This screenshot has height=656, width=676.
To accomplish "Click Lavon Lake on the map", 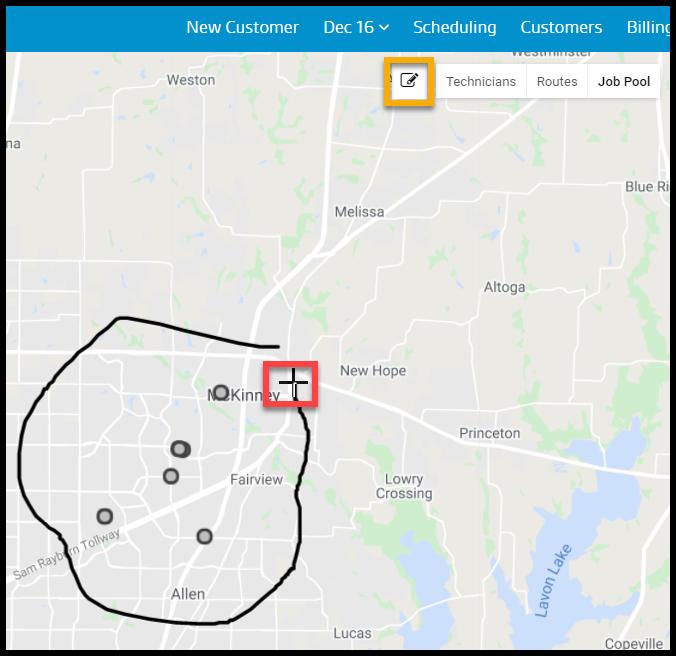I will click(554, 580).
